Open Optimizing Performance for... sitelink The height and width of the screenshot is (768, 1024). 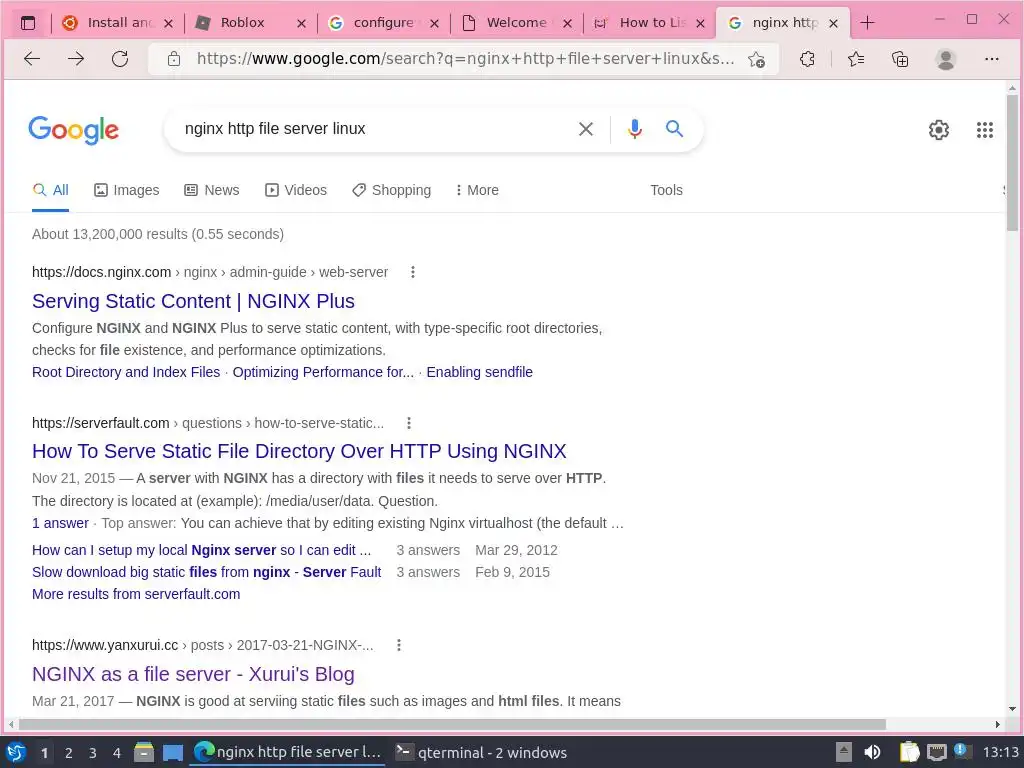(323, 372)
